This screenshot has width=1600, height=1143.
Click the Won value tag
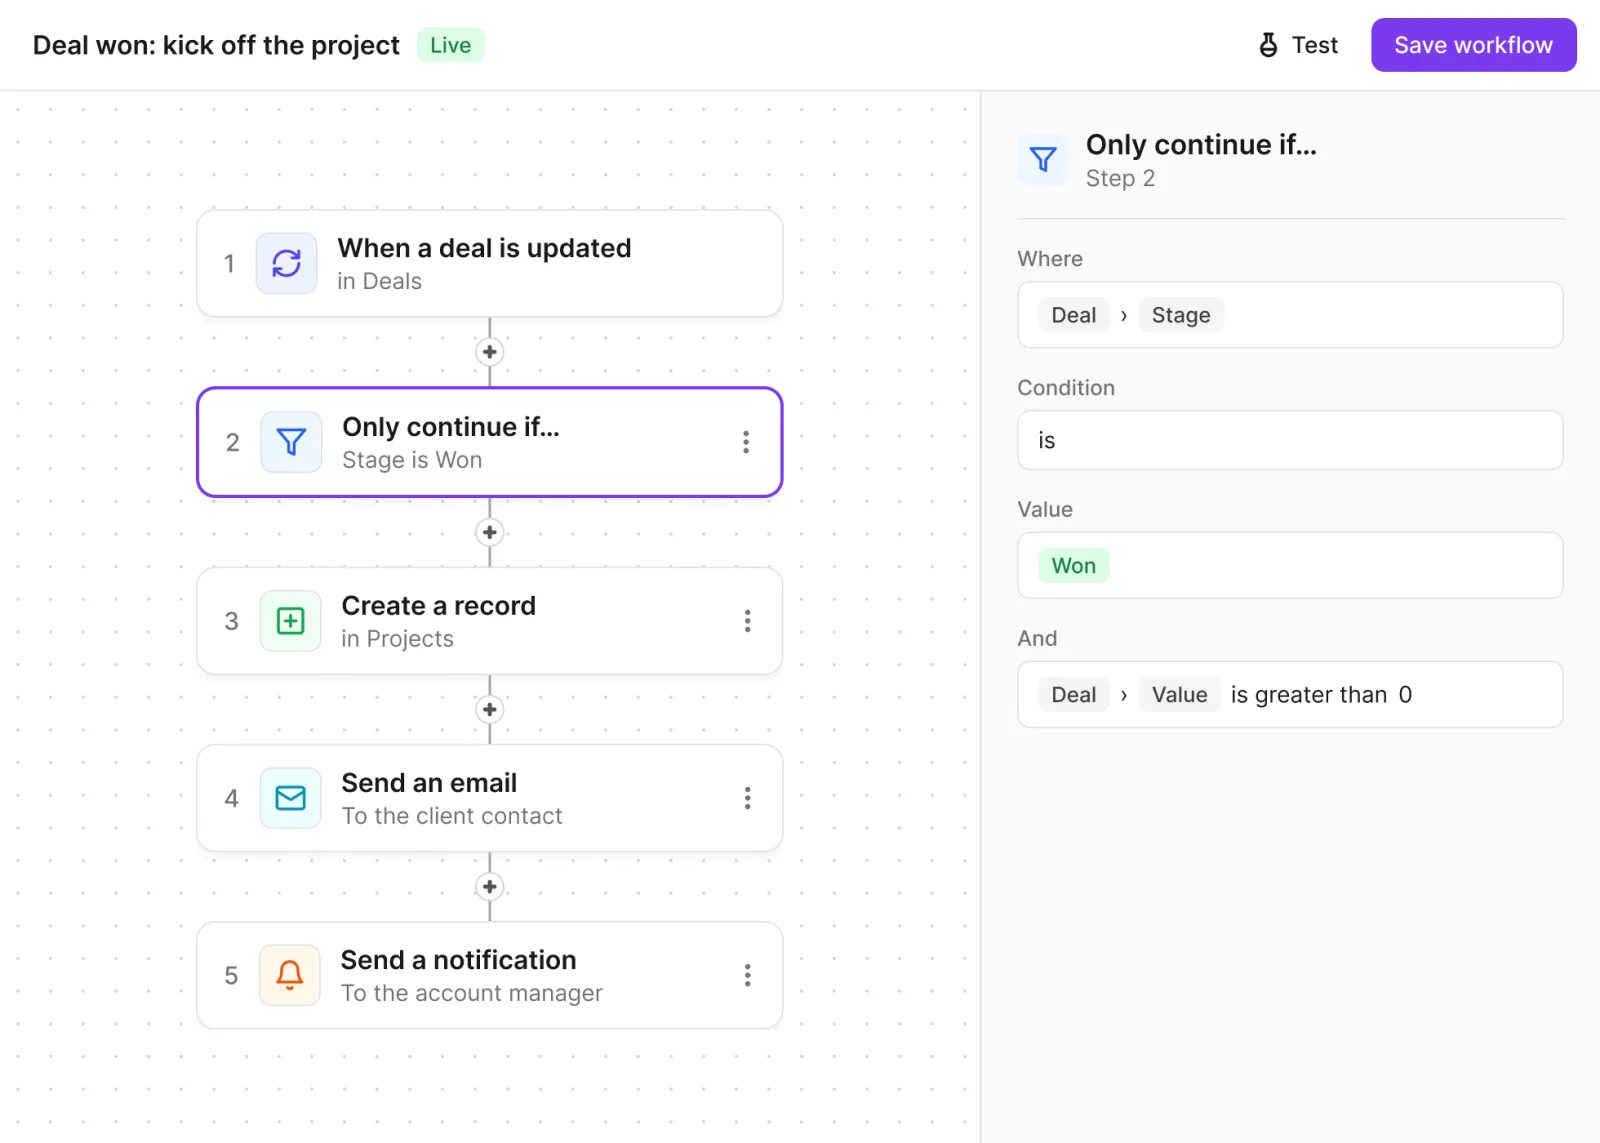(x=1074, y=566)
